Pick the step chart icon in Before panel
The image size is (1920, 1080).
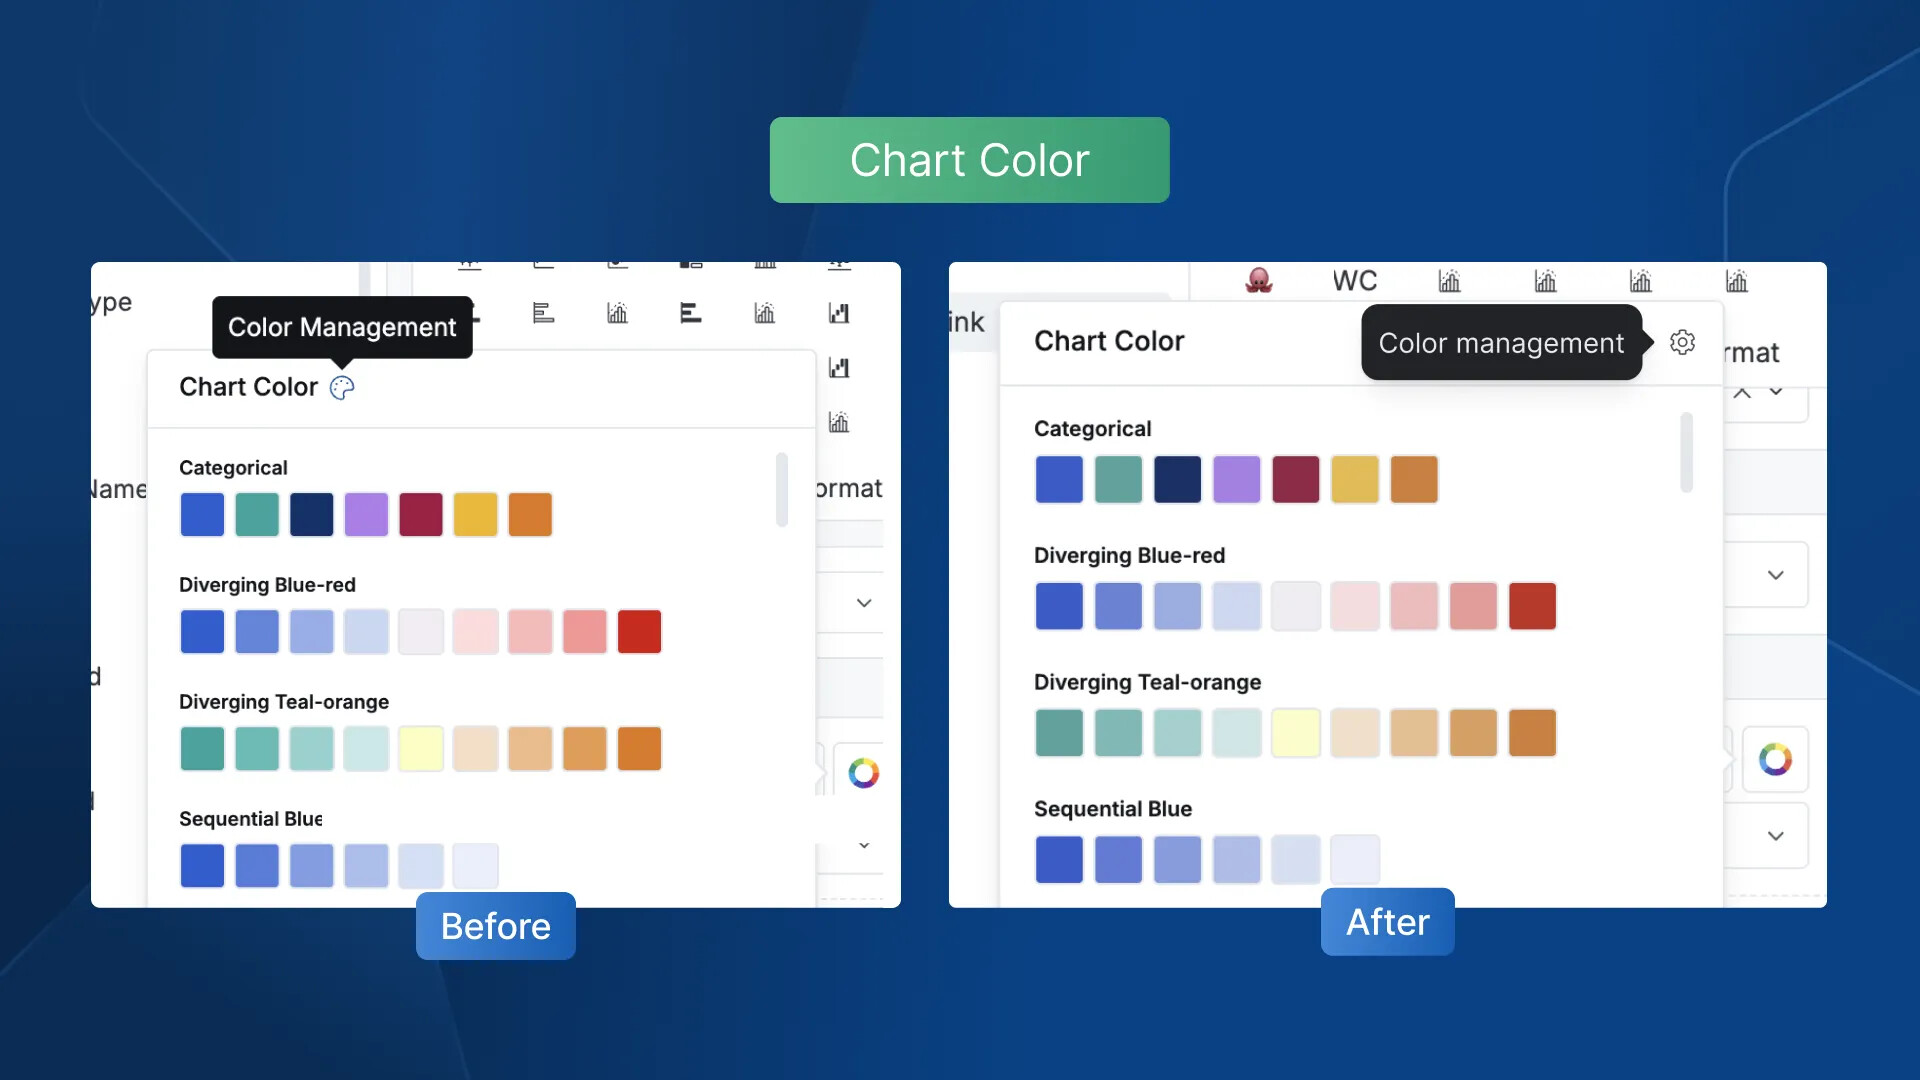click(839, 314)
